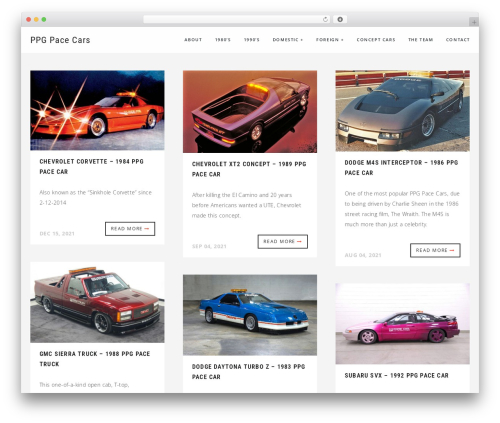Click the browser reload icon

tap(325, 20)
